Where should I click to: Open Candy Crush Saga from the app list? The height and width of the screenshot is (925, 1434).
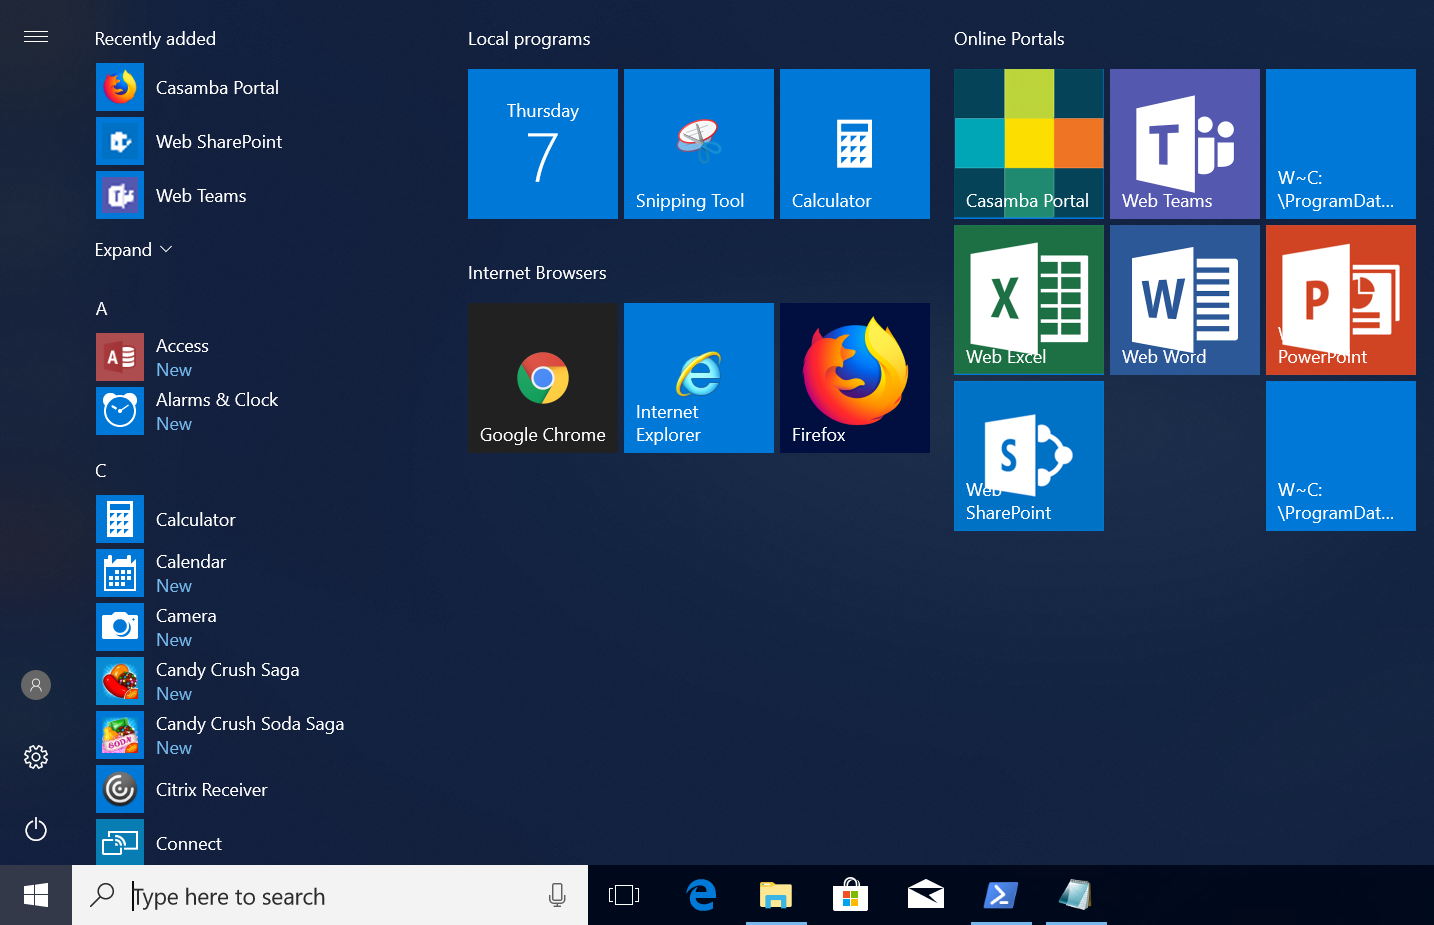point(227,669)
